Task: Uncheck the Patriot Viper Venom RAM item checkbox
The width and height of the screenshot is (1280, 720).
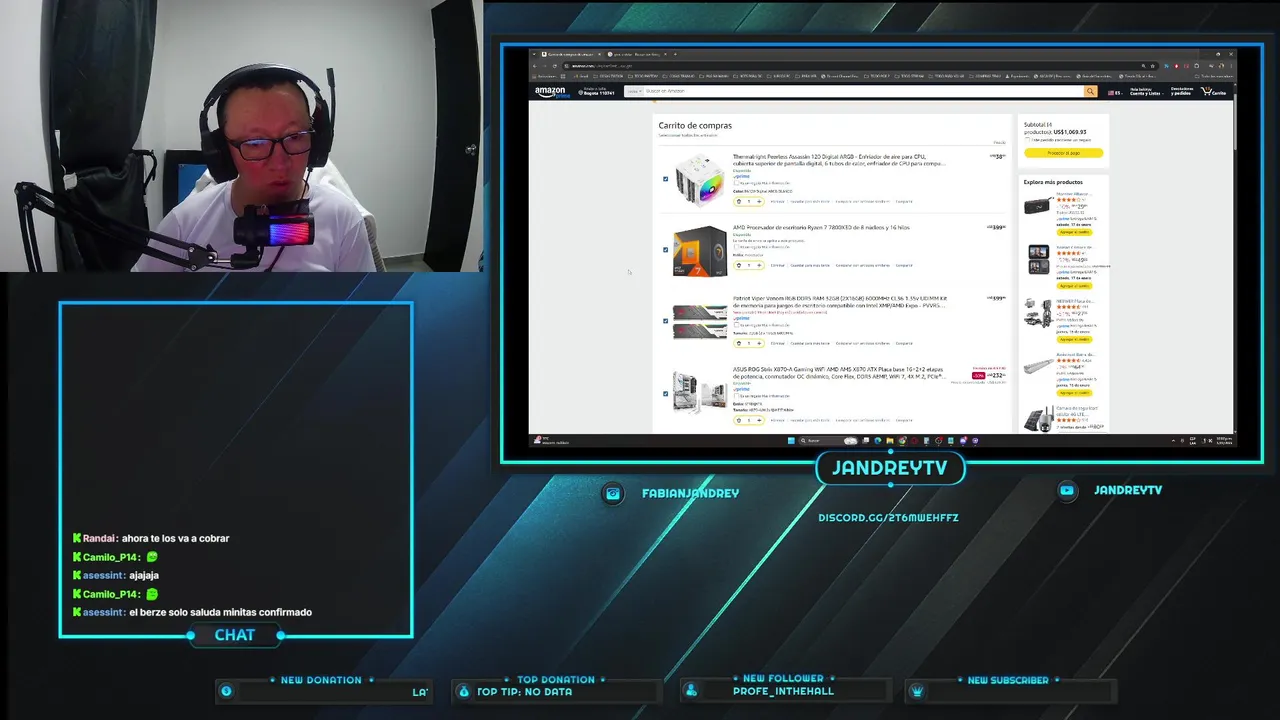Action: [666, 321]
